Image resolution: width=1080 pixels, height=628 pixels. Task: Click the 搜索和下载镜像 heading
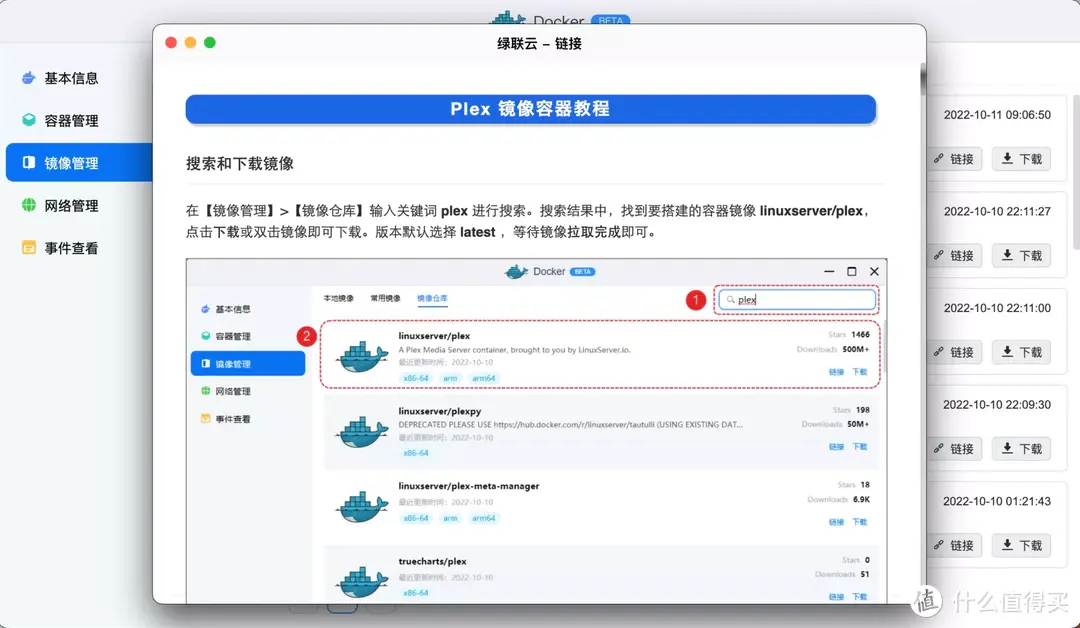point(240,164)
